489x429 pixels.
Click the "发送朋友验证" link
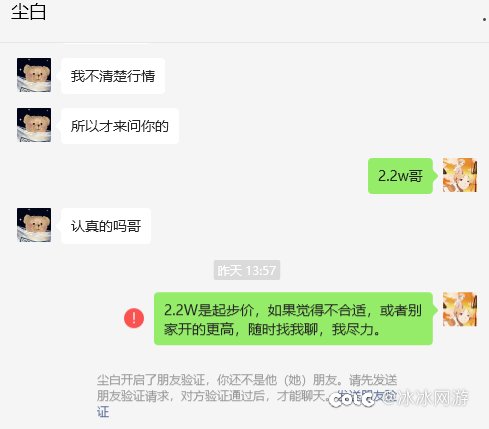[x=367, y=396]
